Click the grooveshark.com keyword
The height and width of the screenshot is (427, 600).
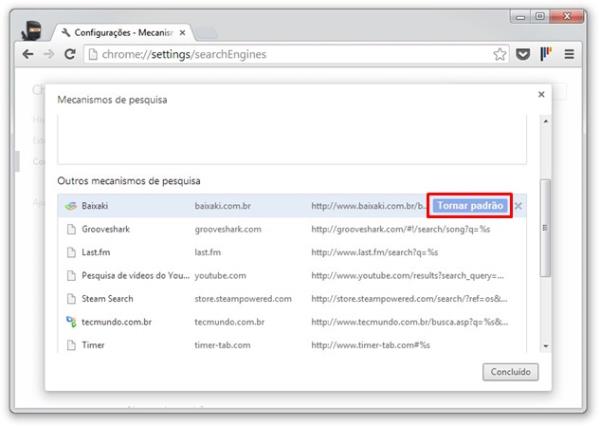[x=228, y=229]
